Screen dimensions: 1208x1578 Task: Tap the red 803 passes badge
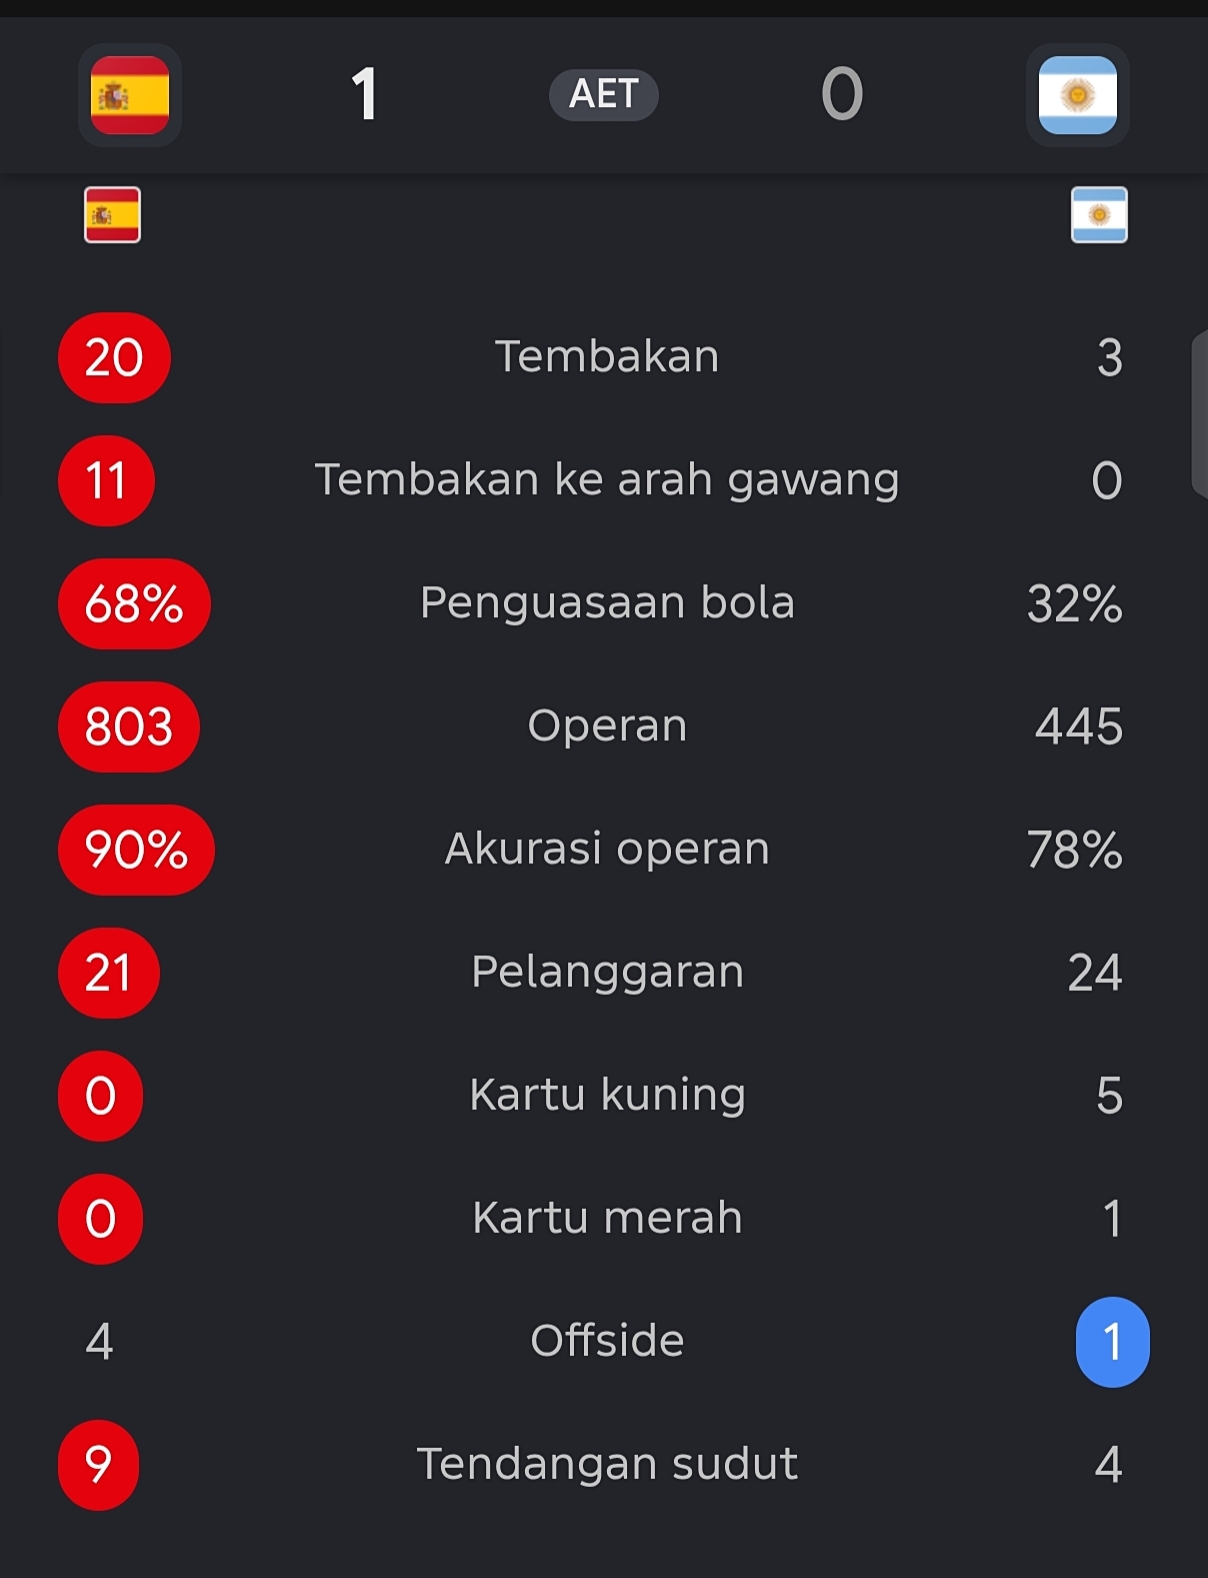tap(128, 727)
